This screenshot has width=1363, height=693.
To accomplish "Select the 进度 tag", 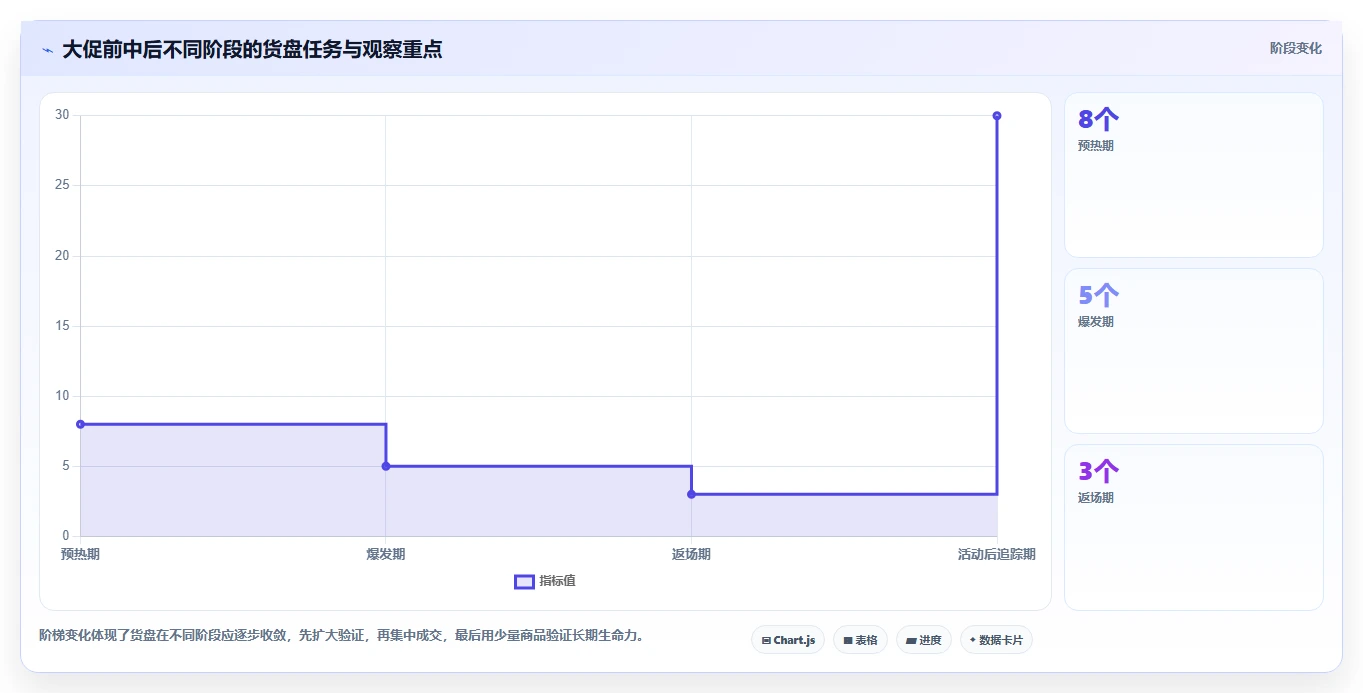I will tap(924, 640).
